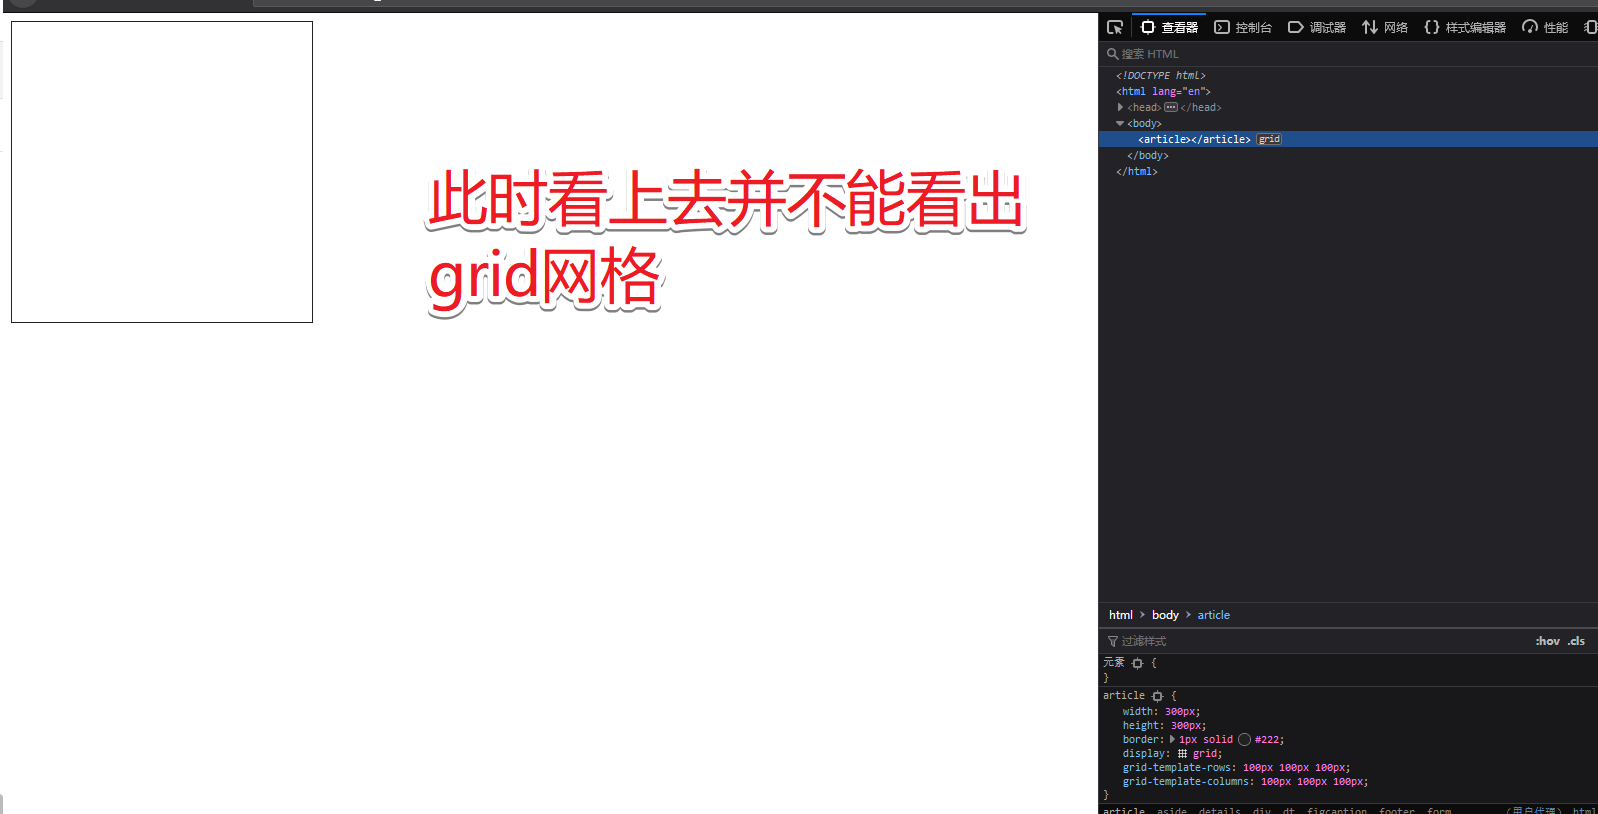Click the grid-template-rows value

click(x=1296, y=768)
